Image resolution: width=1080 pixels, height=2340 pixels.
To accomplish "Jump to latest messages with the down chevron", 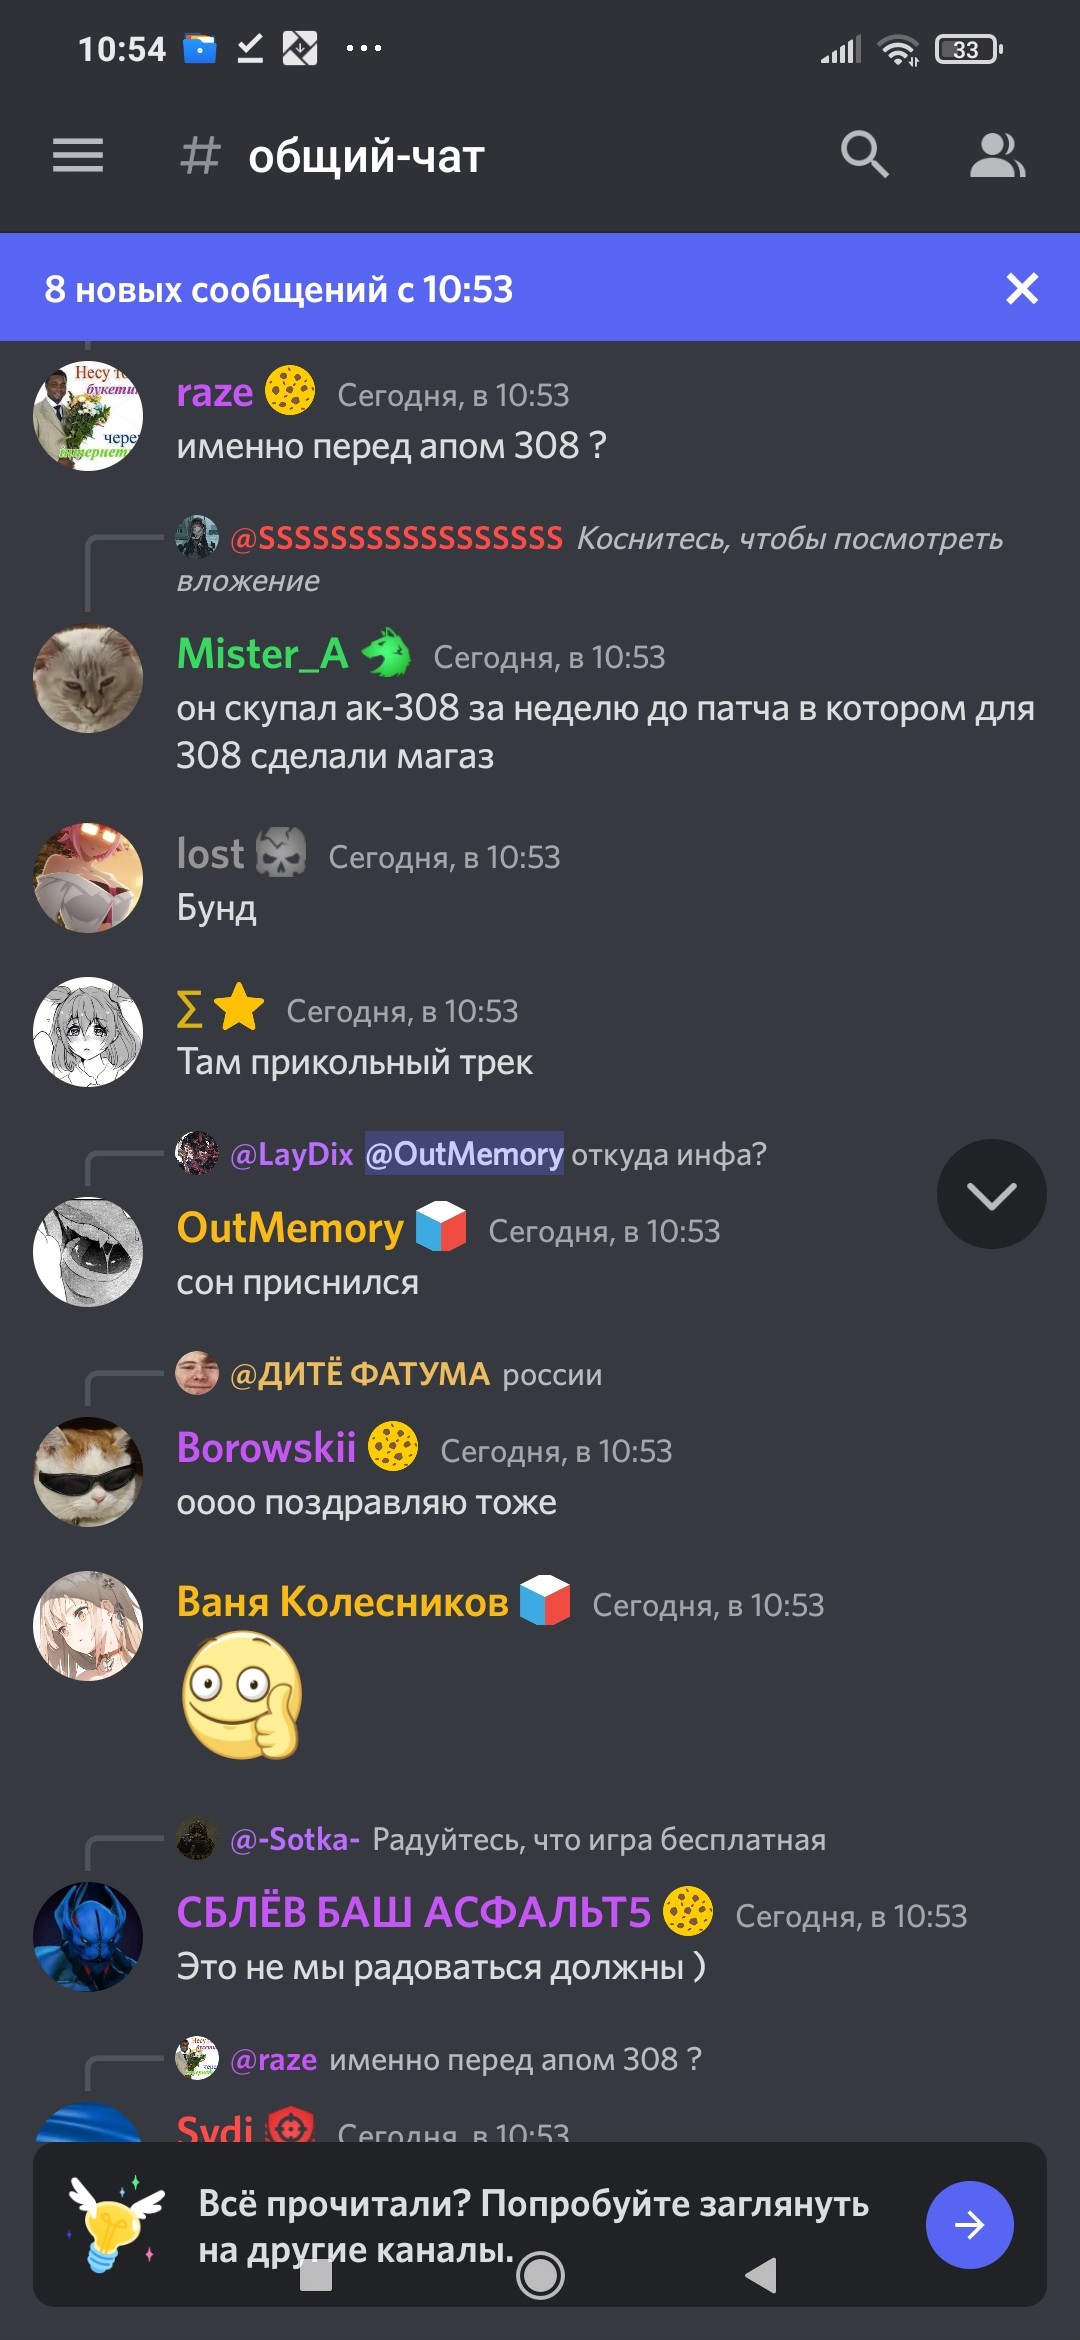I will click(x=991, y=1194).
